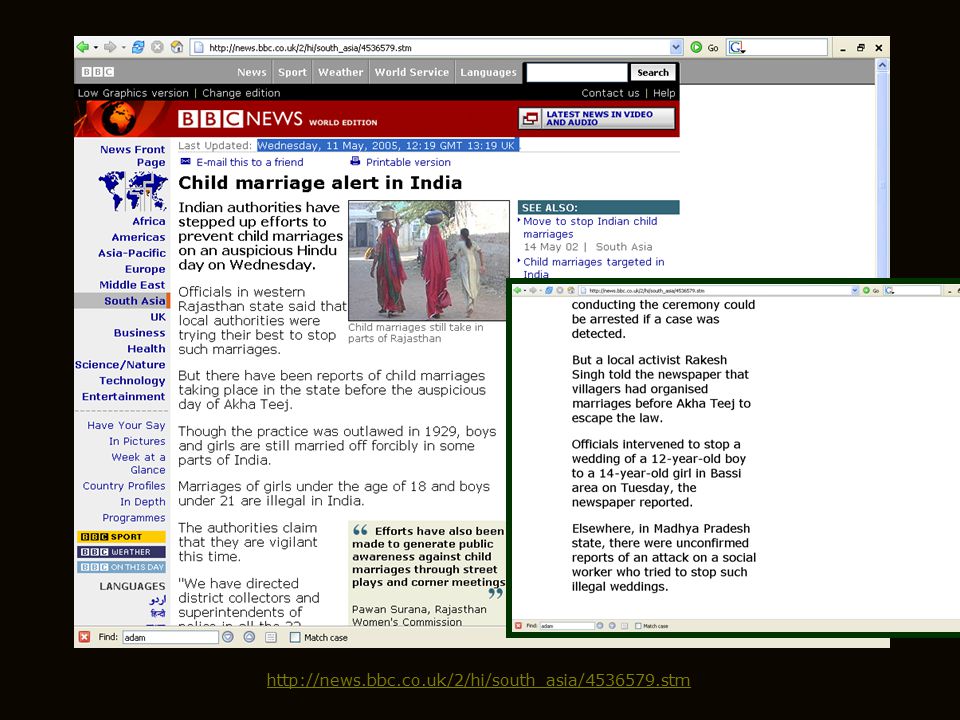Open the News Front Page link
The width and height of the screenshot is (960, 720).
coord(133,156)
